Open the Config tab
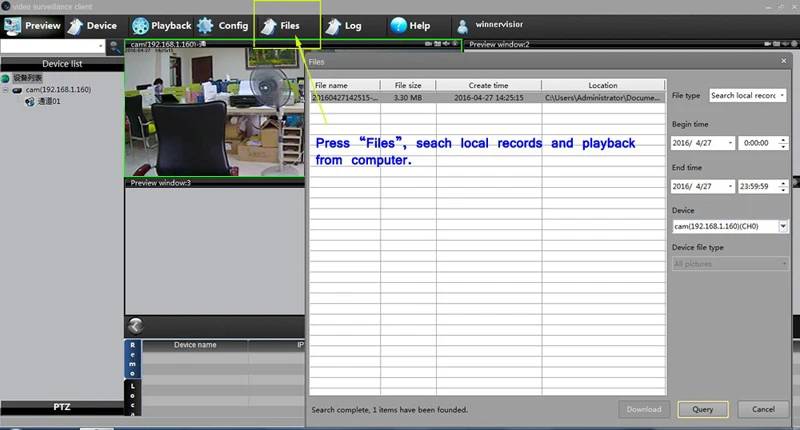The height and width of the screenshot is (430, 800). [223, 26]
